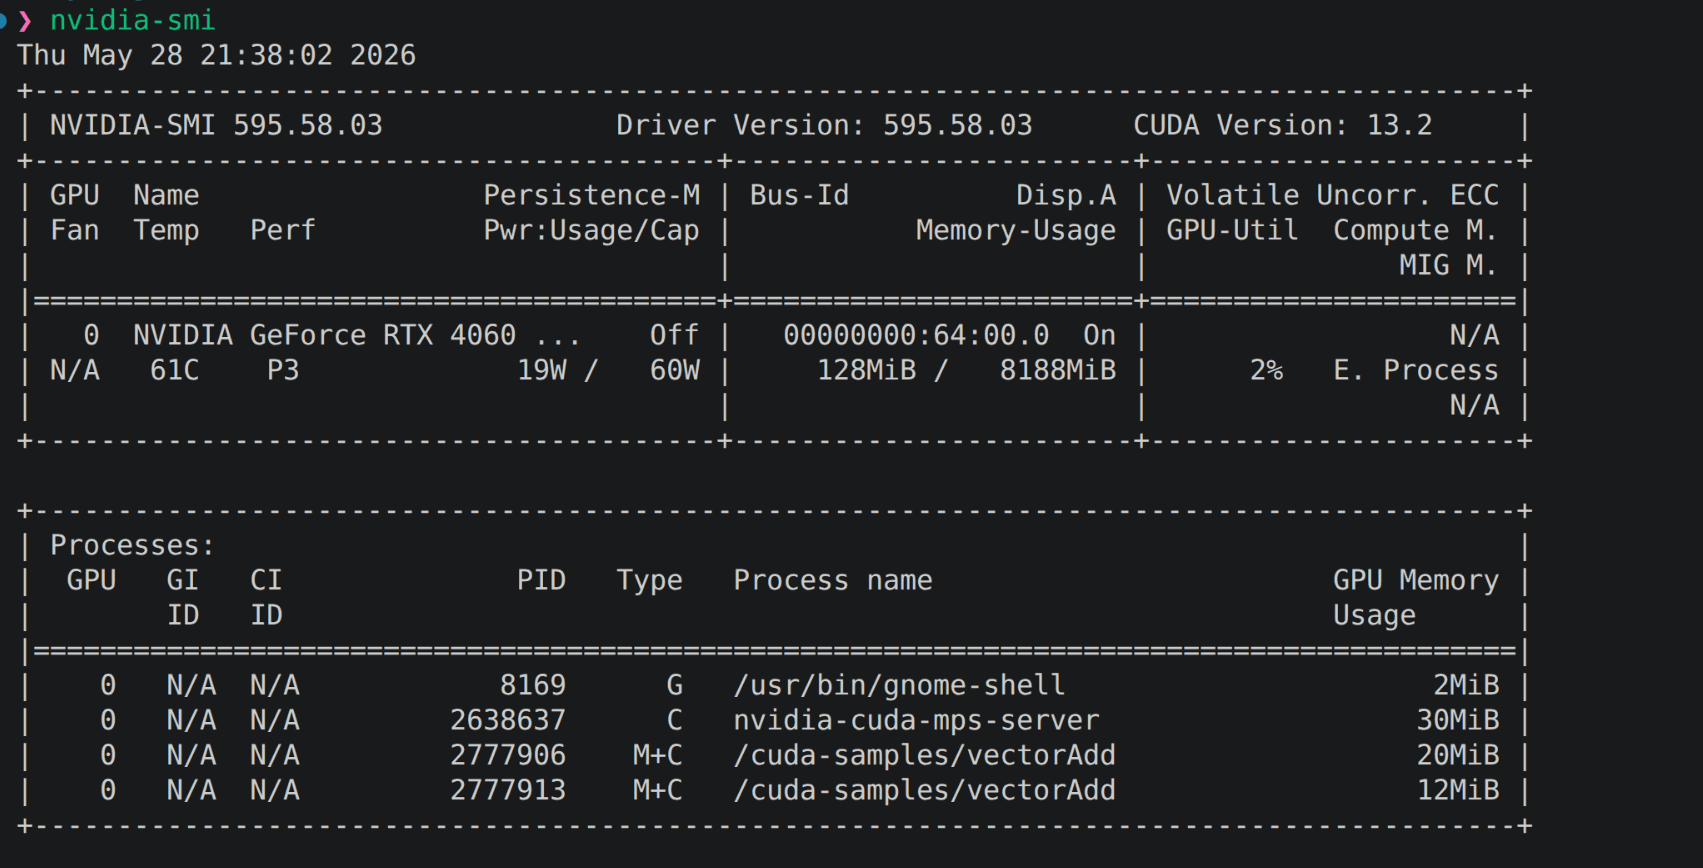The height and width of the screenshot is (868, 1703).
Task: Click the Type column header
Action: coord(649,580)
